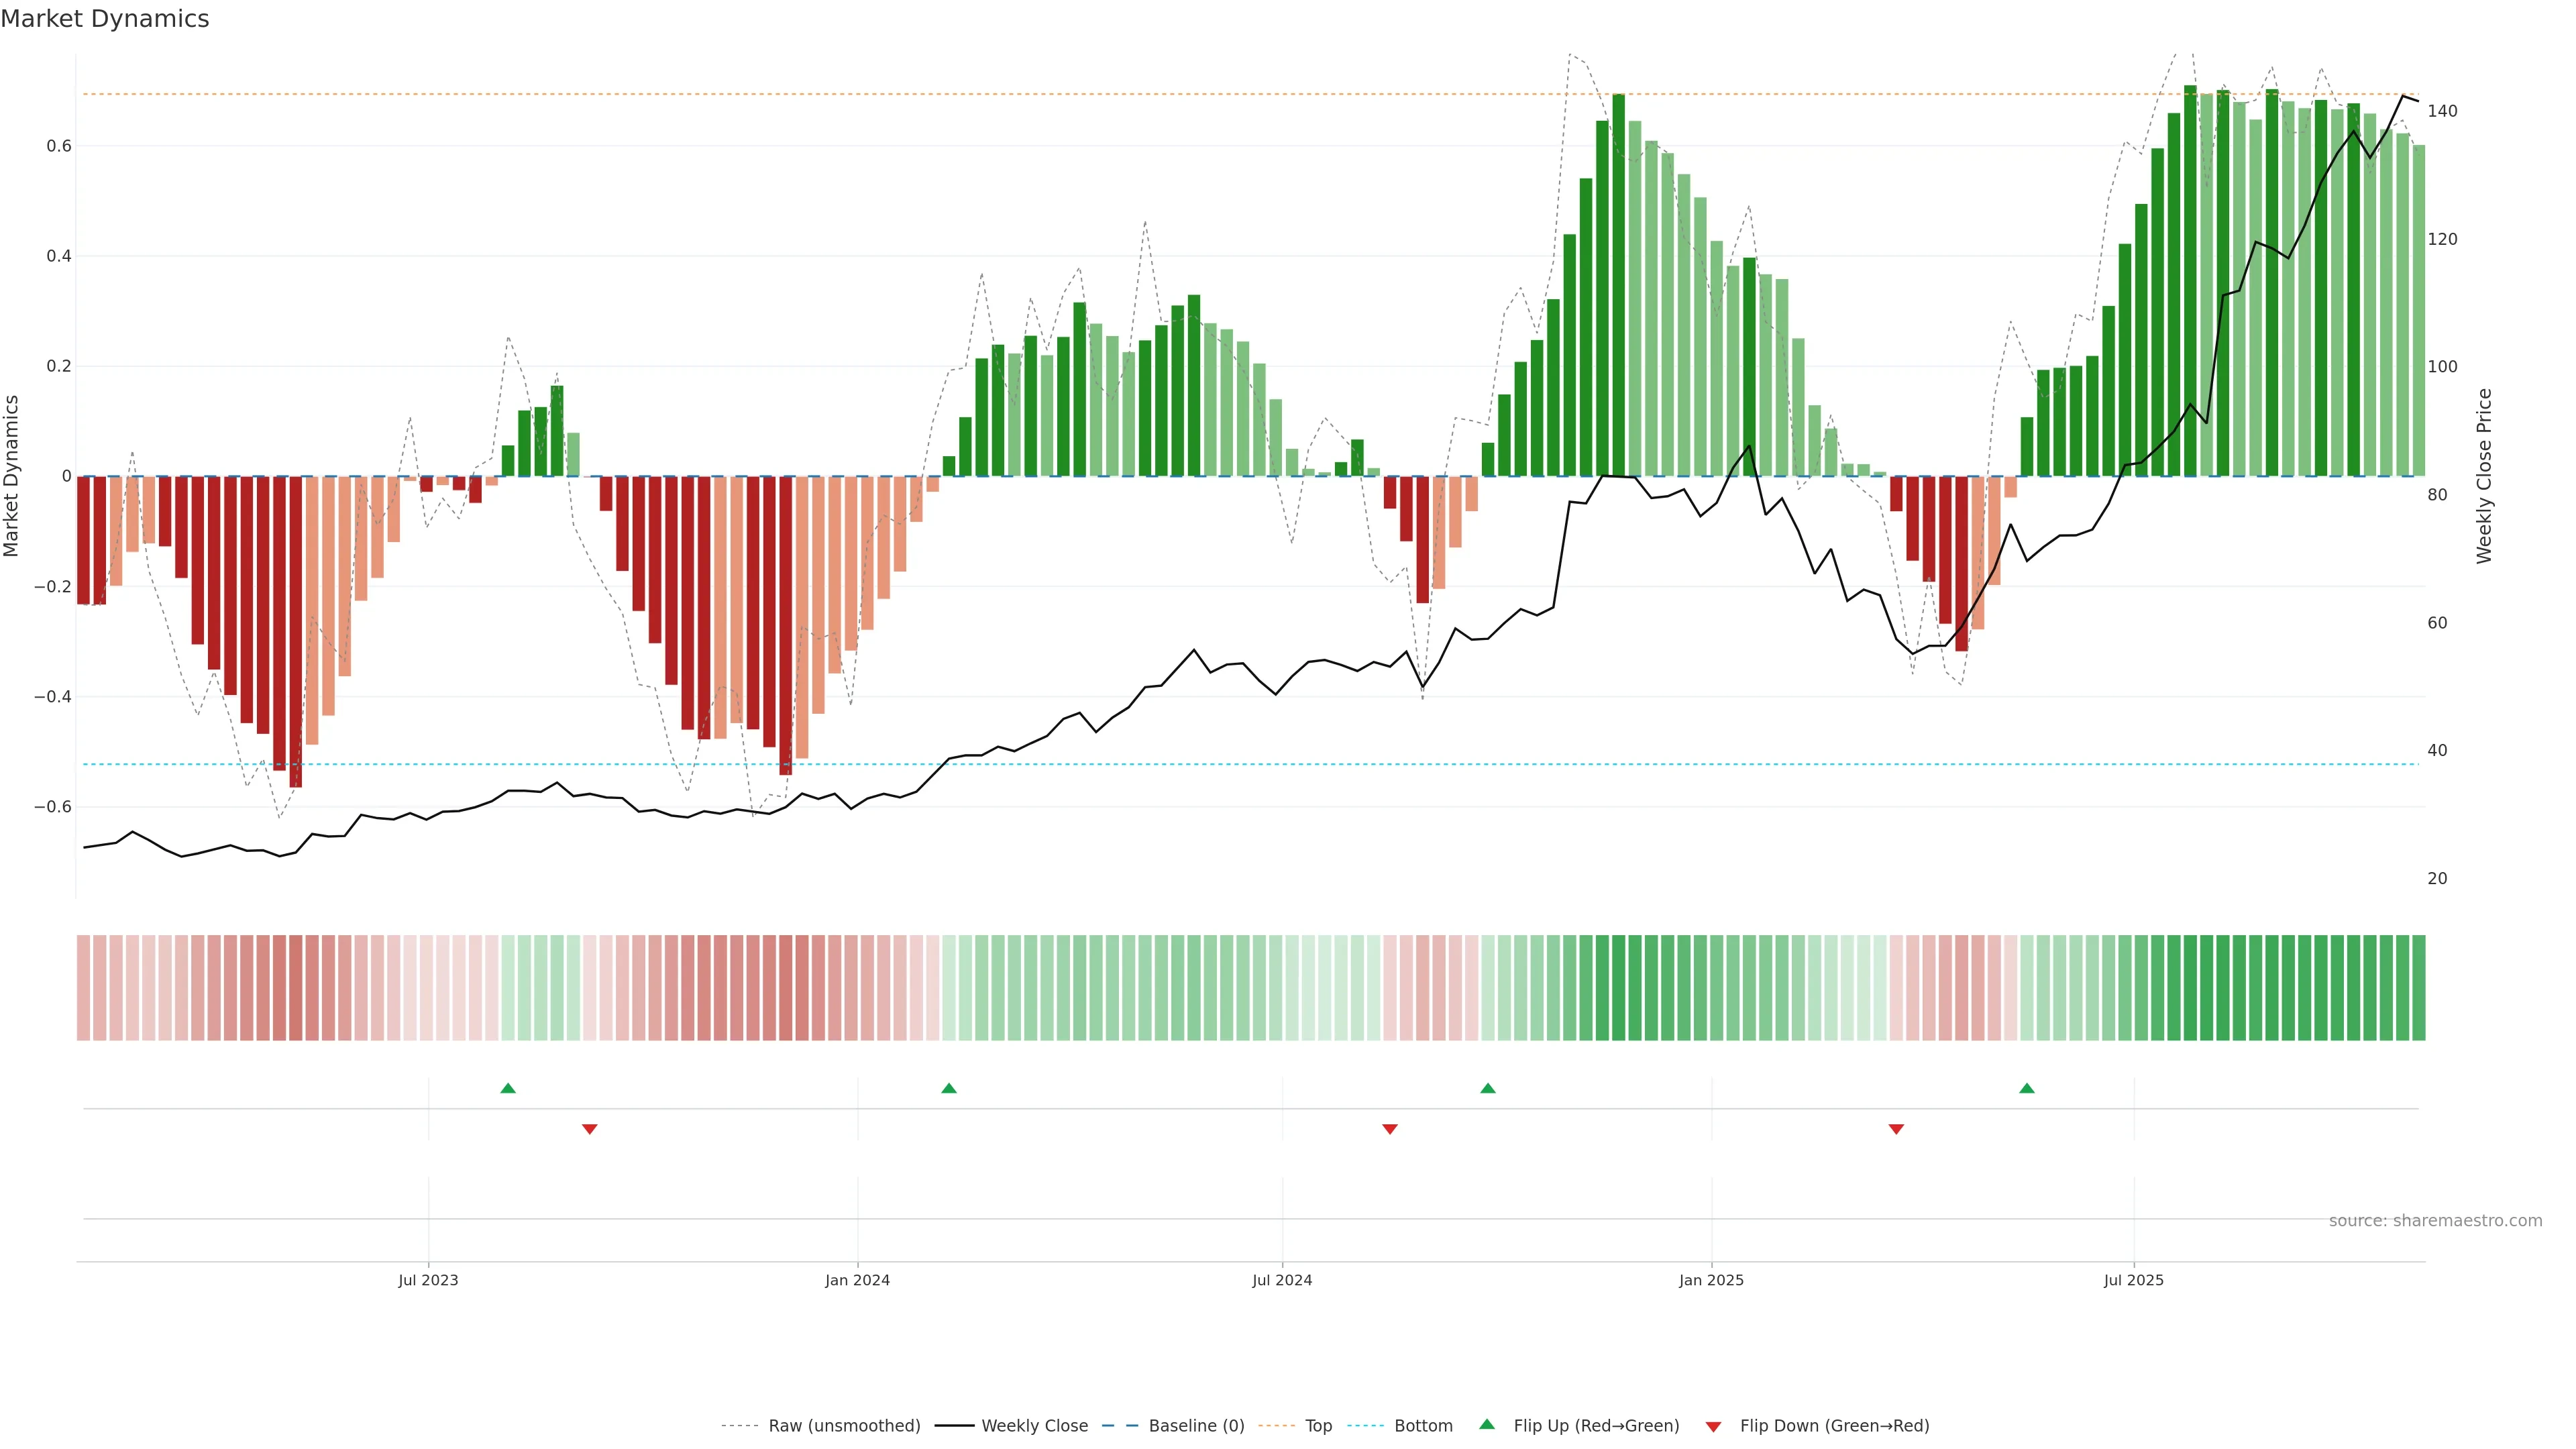The height and width of the screenshot is (1449, 2576).
Task: Click the Flip Up triangle after Jul 2024
Action: (x=1488, y=1088)
